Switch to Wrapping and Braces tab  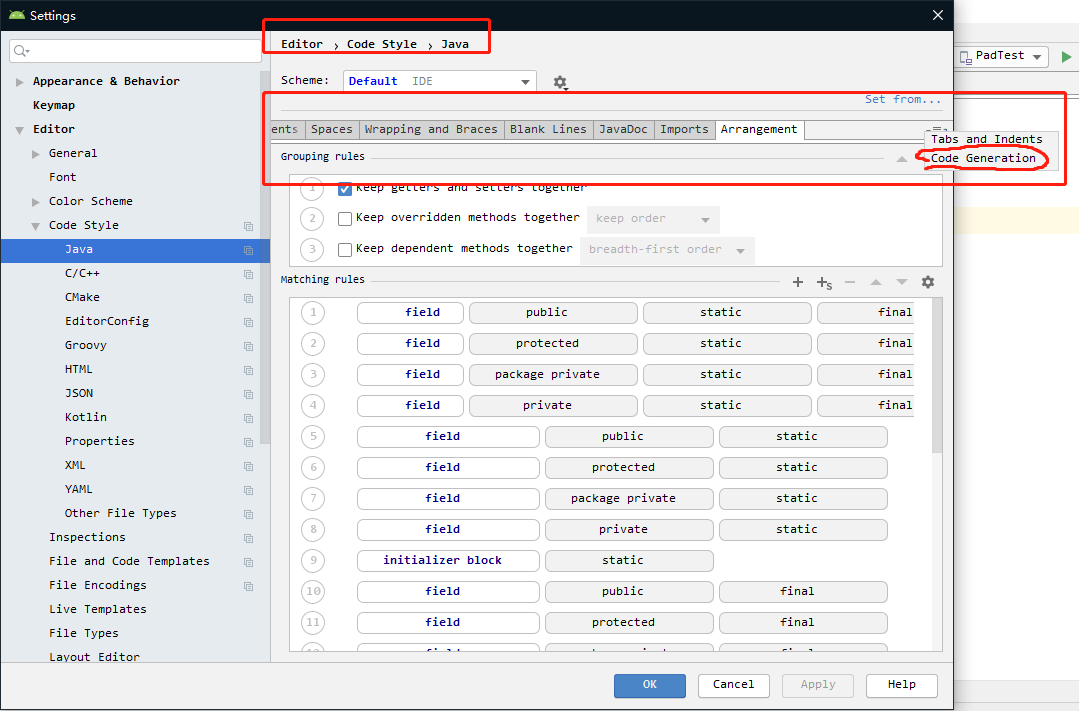click(x=431, y=129)
